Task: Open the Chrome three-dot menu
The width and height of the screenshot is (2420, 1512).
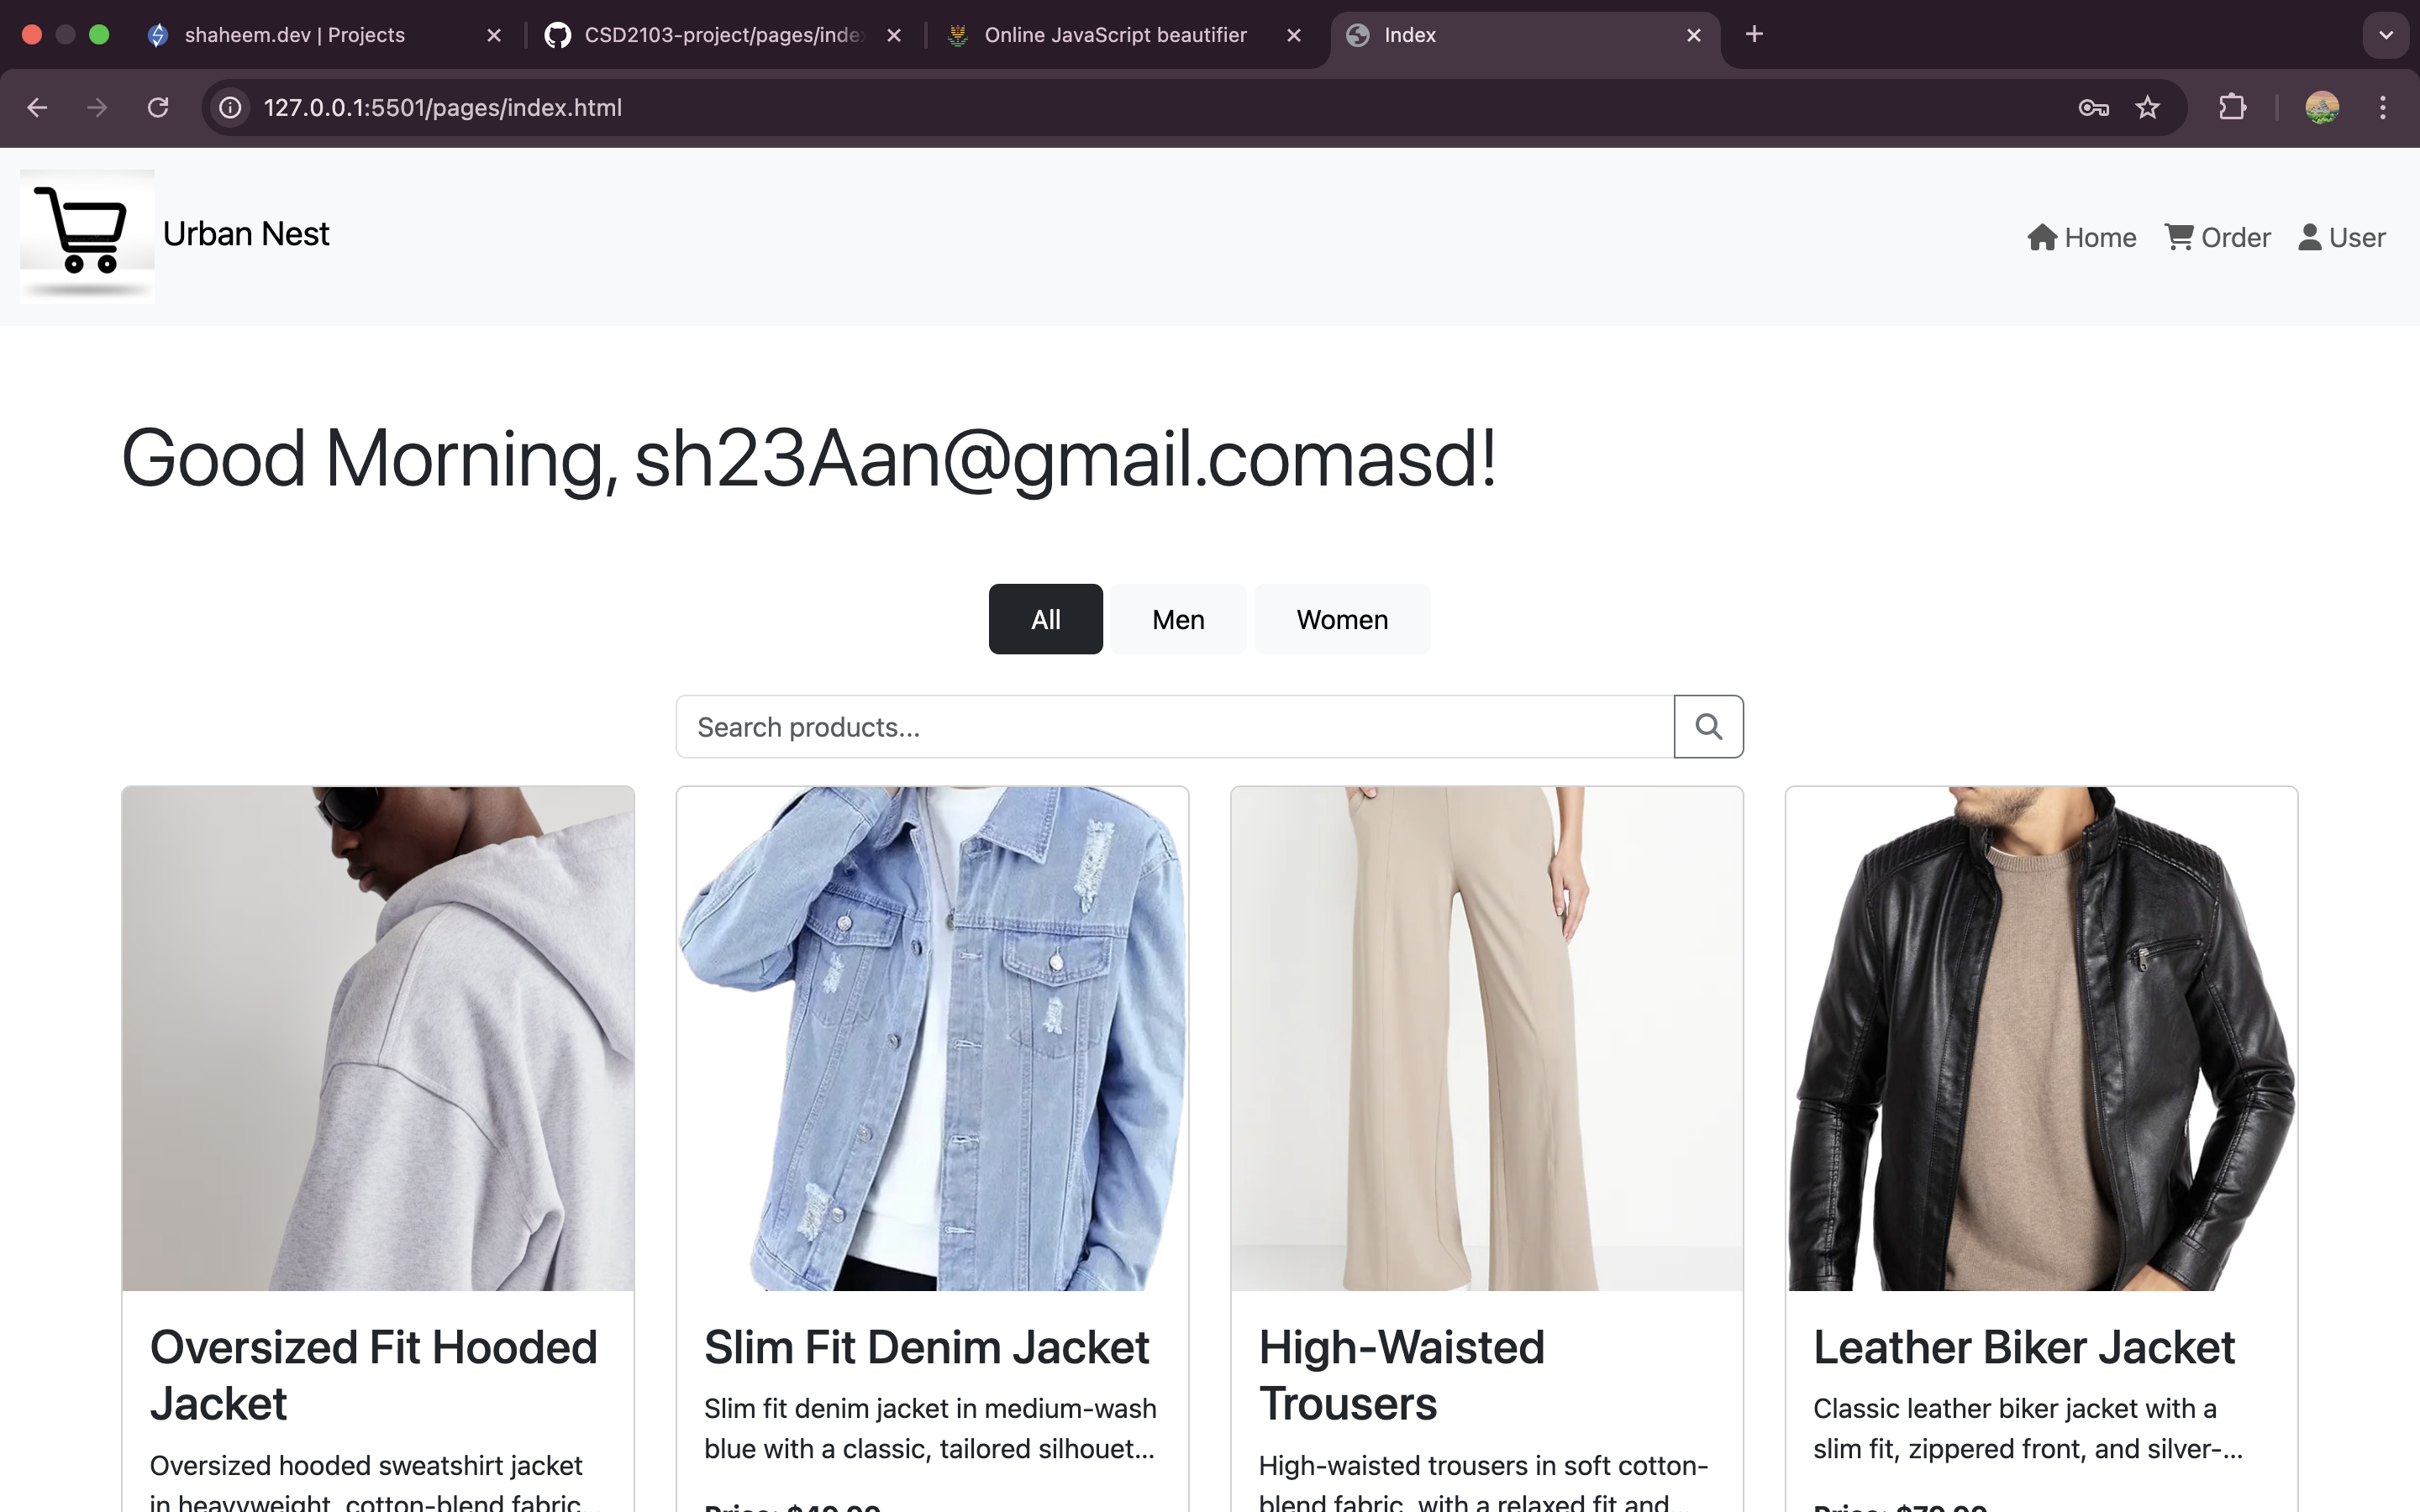Action: pyautogui.click(x=2382, y=107)
